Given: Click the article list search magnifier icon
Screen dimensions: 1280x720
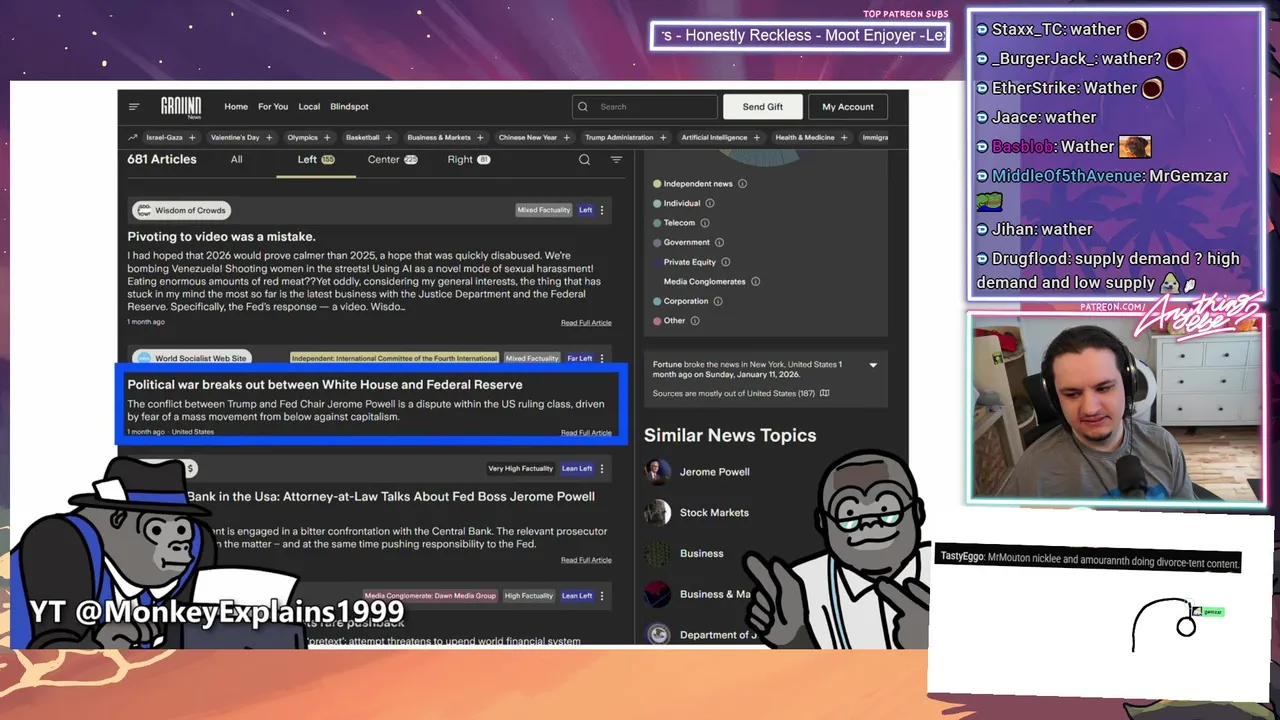Looking at the screenshot, I should (x=584, y=159).
